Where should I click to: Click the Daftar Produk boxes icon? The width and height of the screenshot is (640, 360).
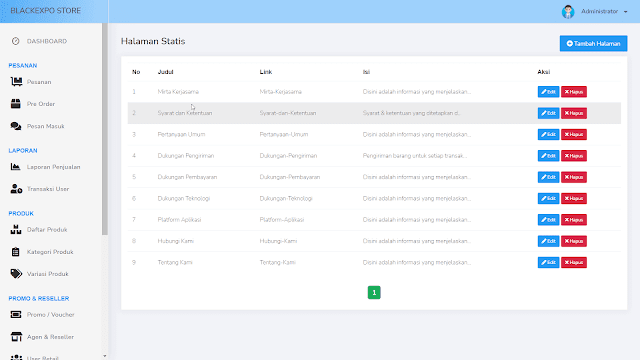[x=16, y=229]
